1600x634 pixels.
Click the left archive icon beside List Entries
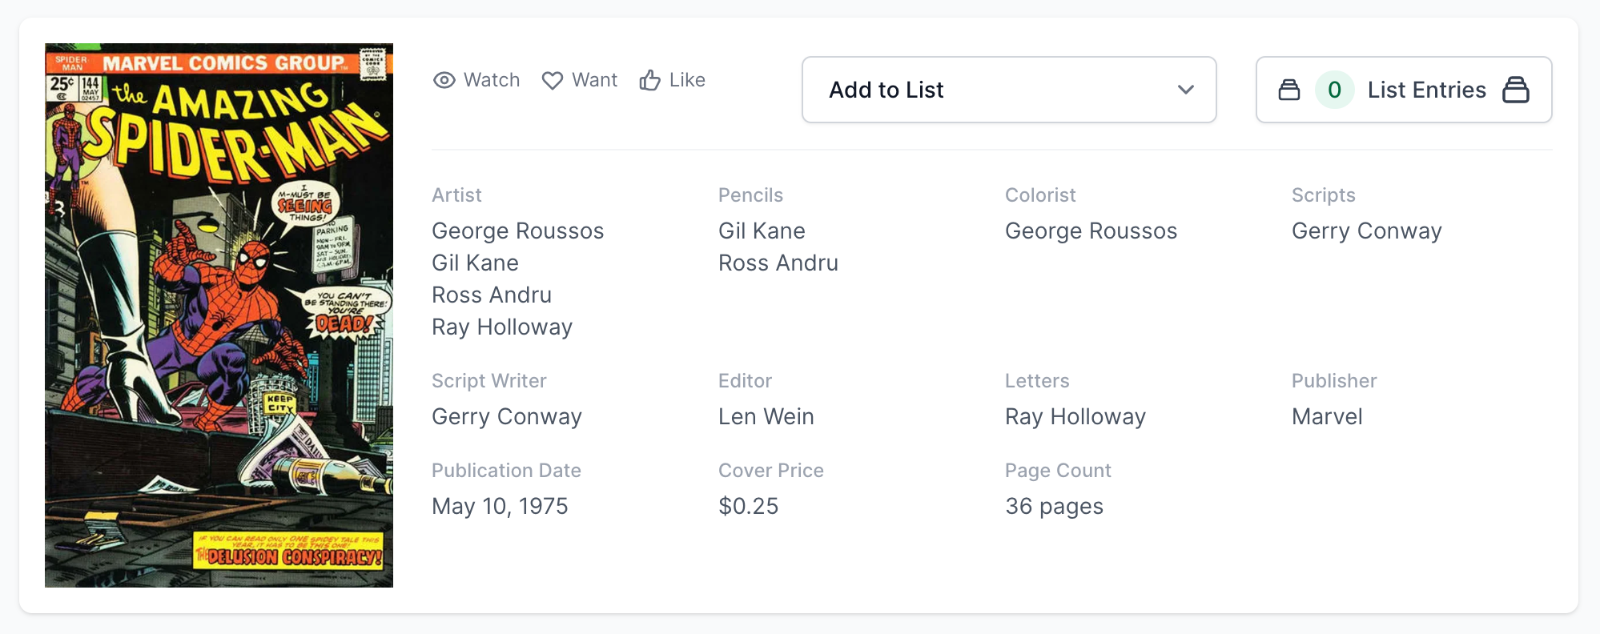(x=1289, y=90)
